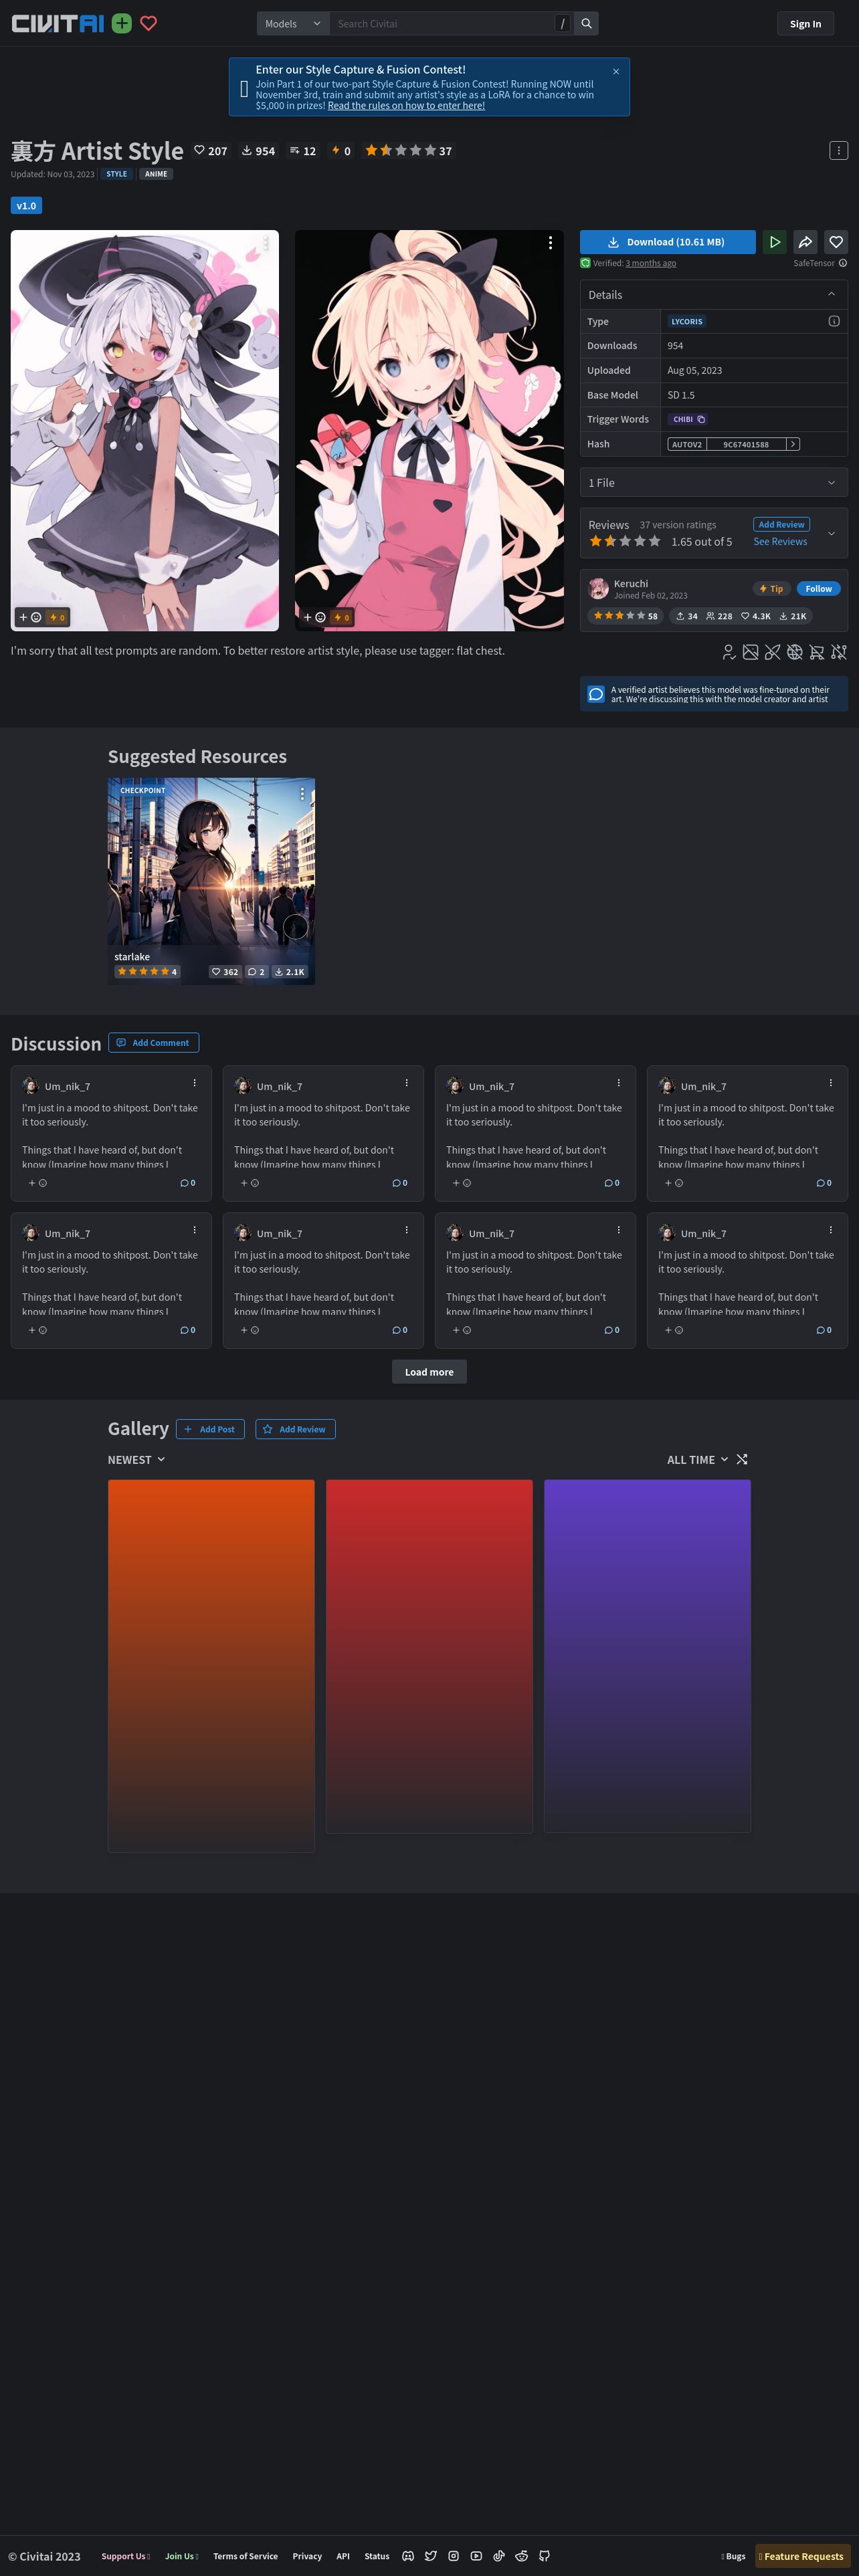This screenshot has width=859, height=2576.
Task: Click the LYCORIS type info icon
Action: tap(834, 321)
